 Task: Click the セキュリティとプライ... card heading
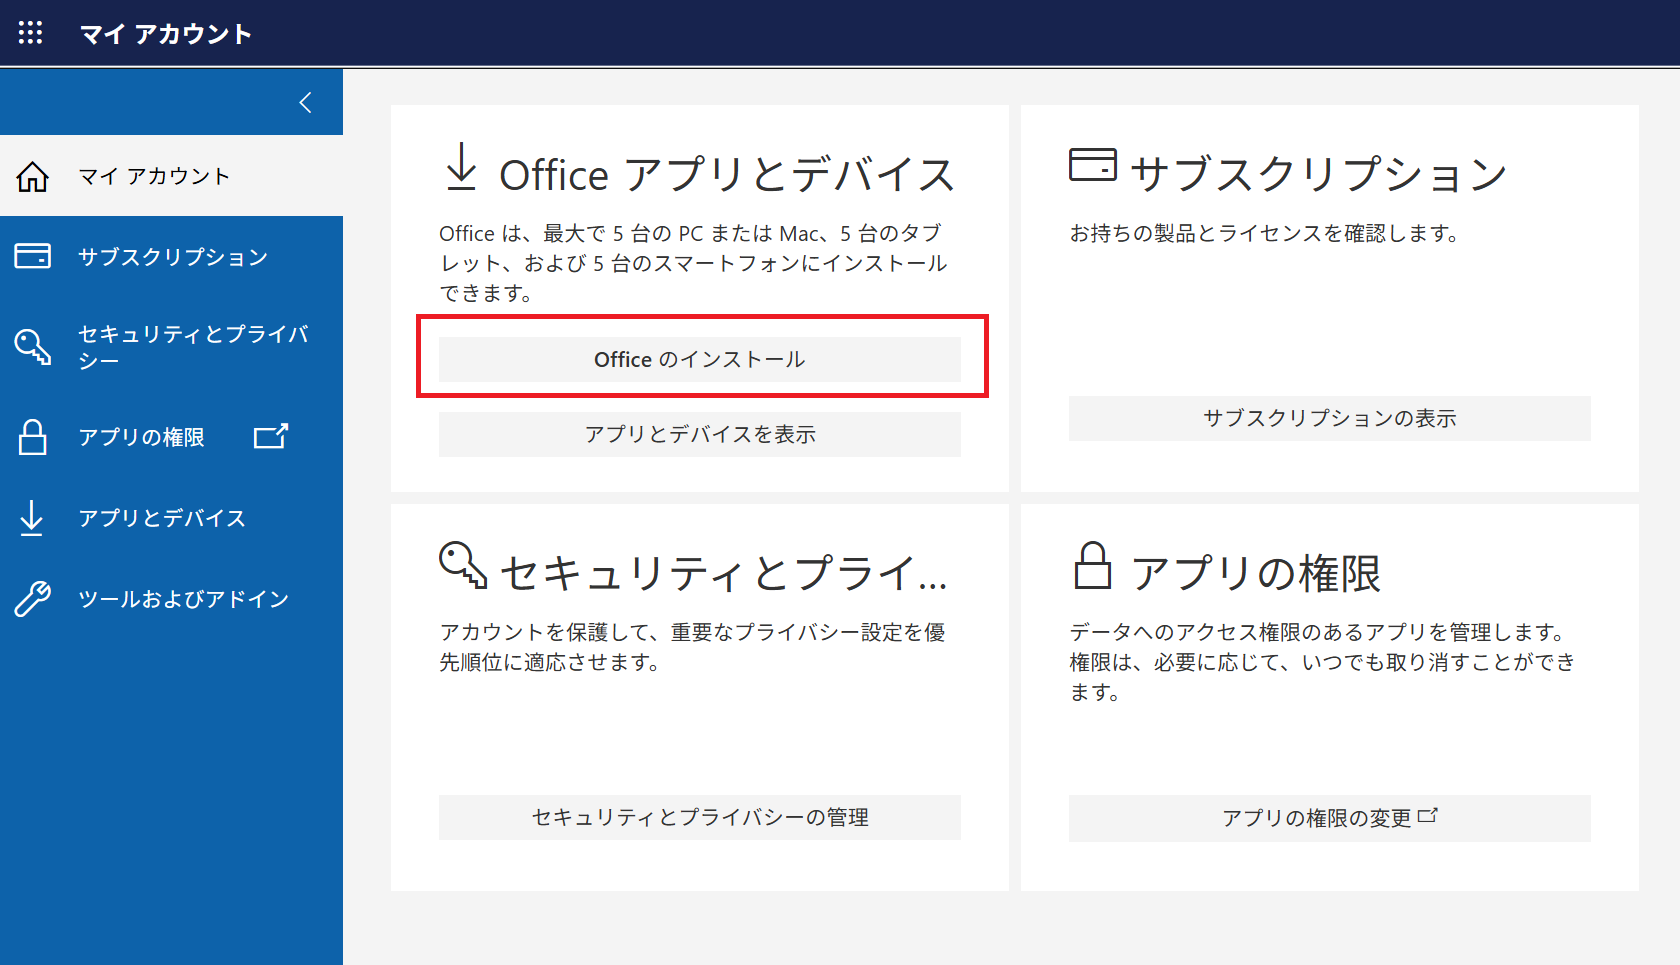point(723,573)
